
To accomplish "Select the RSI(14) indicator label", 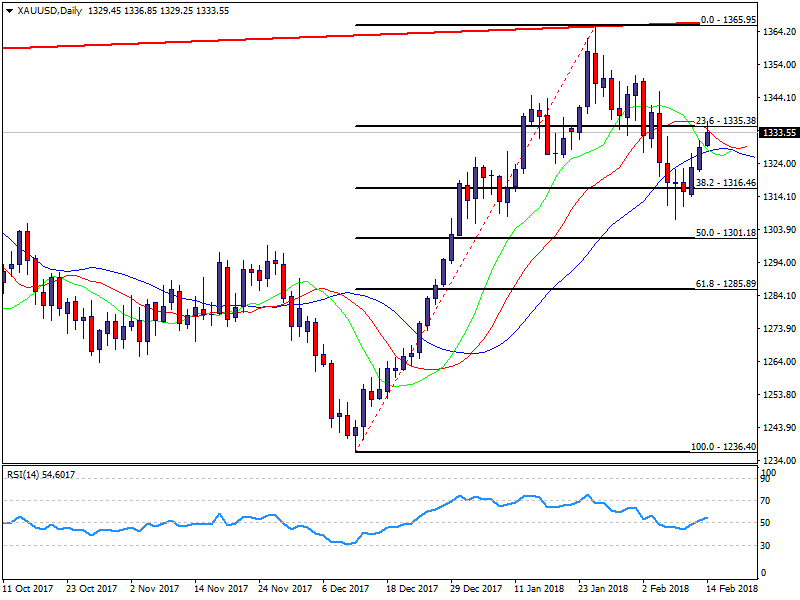I will (42, 473).
